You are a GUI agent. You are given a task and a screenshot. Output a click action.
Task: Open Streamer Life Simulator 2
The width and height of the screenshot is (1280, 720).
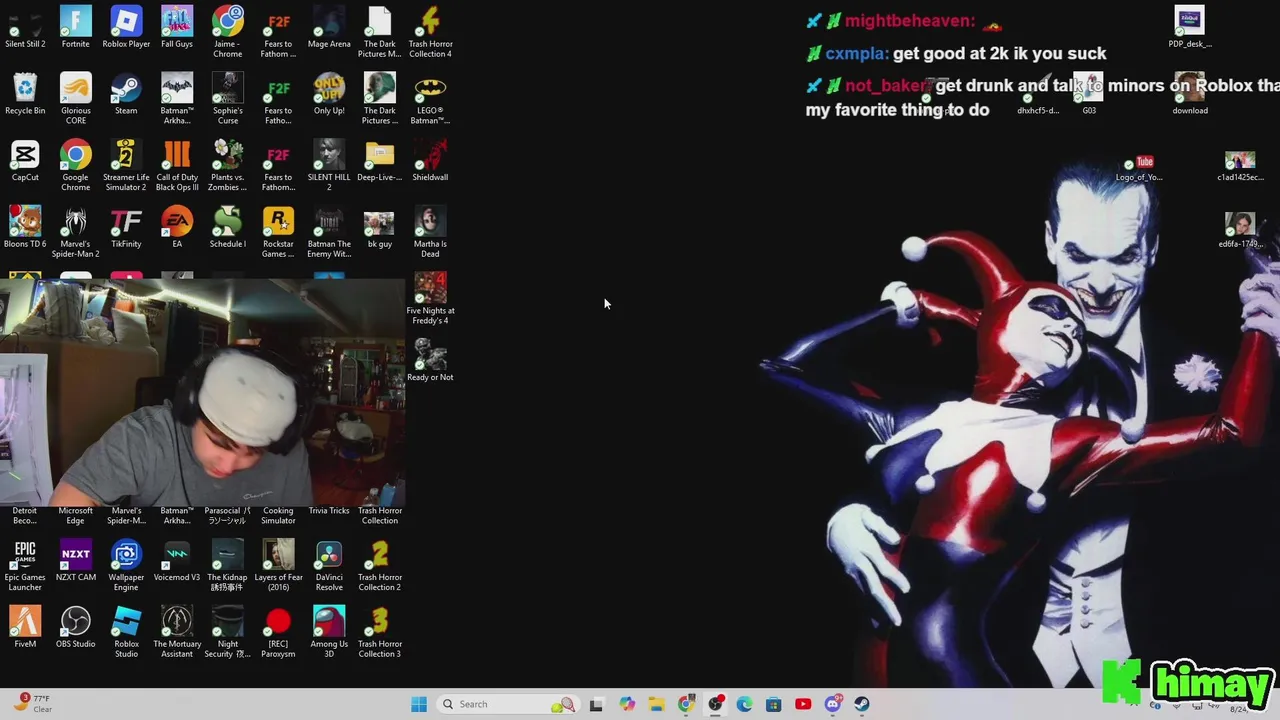coord(126,166)
